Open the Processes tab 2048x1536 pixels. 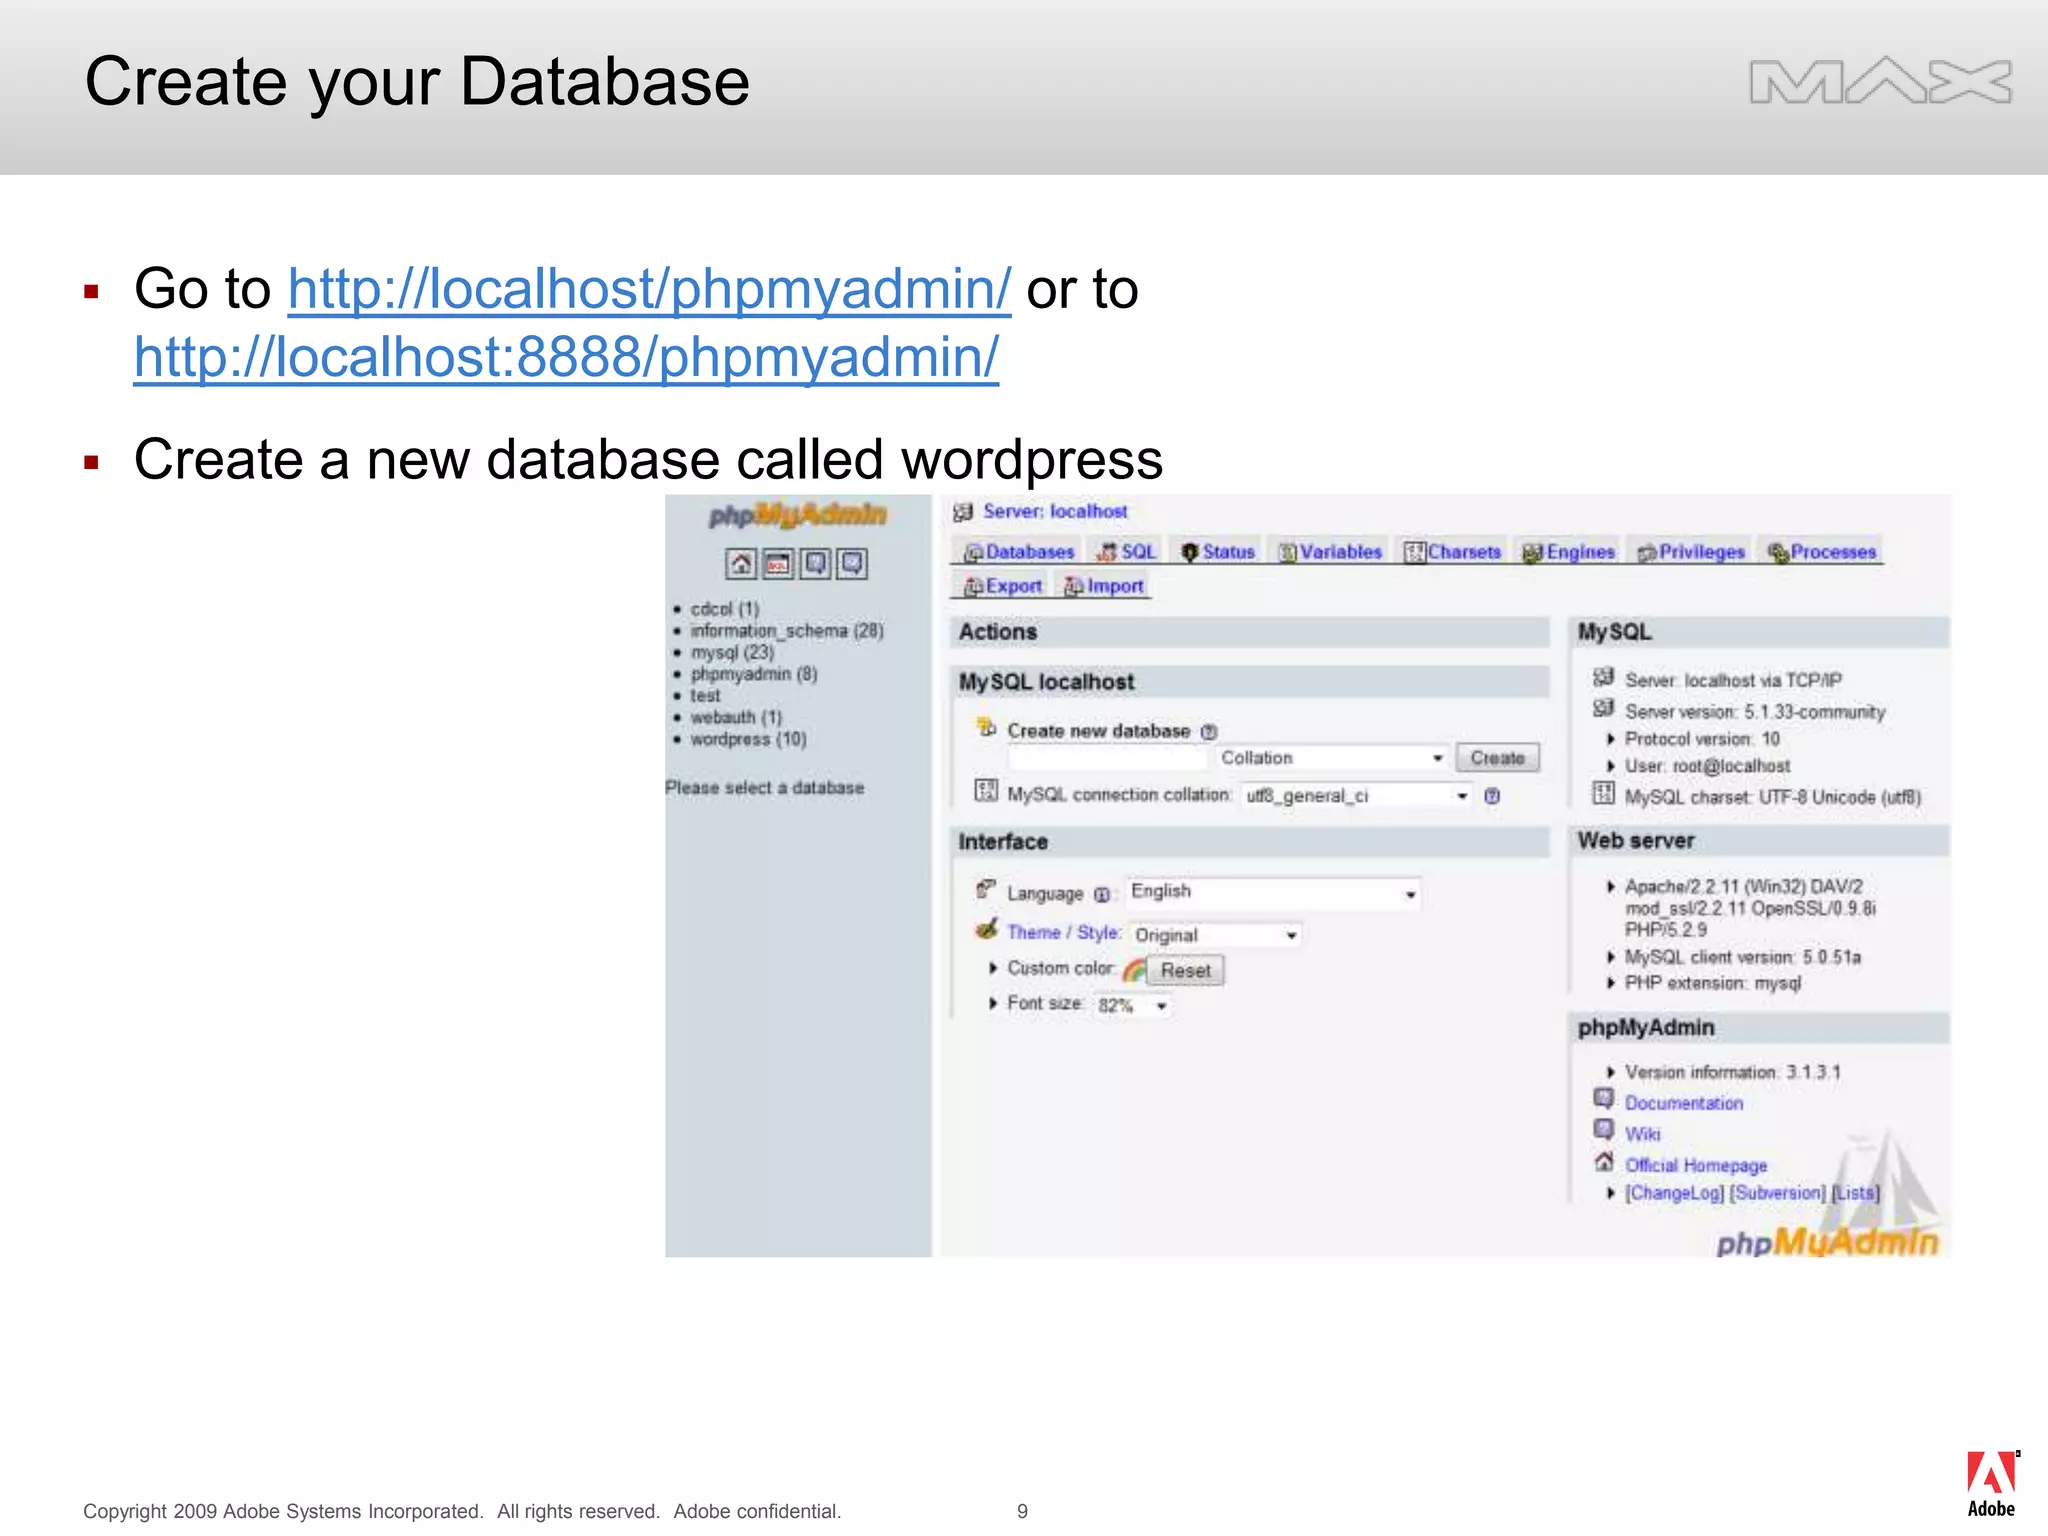tap(1822, 552)
